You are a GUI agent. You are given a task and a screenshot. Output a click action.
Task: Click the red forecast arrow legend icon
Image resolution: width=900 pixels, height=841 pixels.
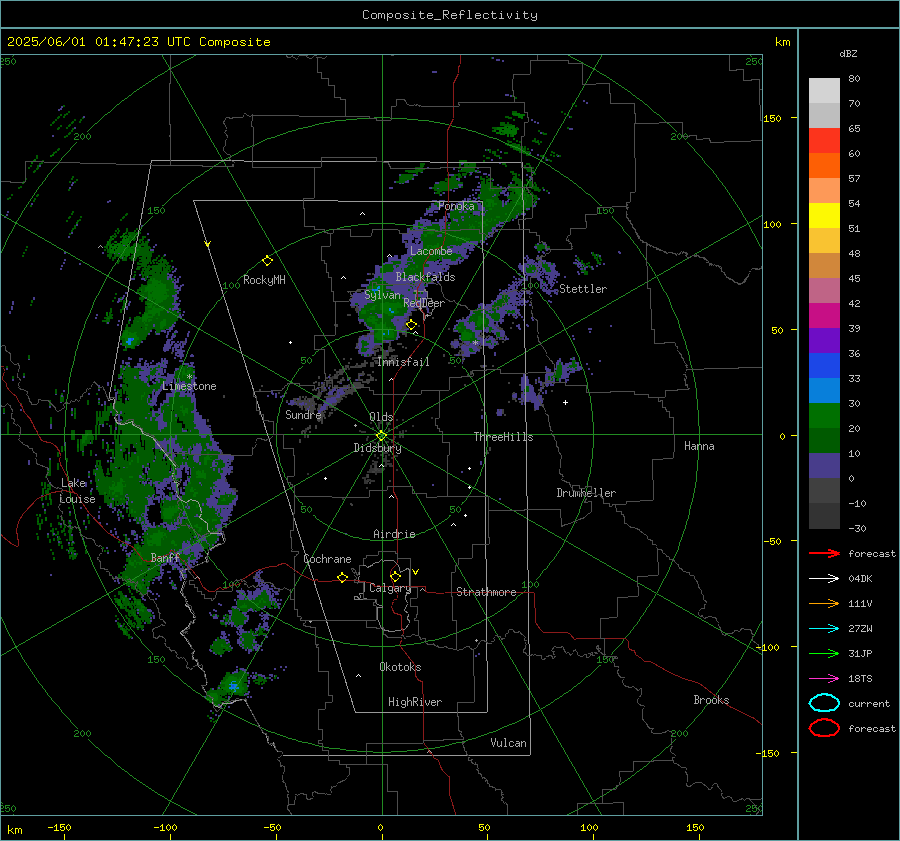pos(824,553)
